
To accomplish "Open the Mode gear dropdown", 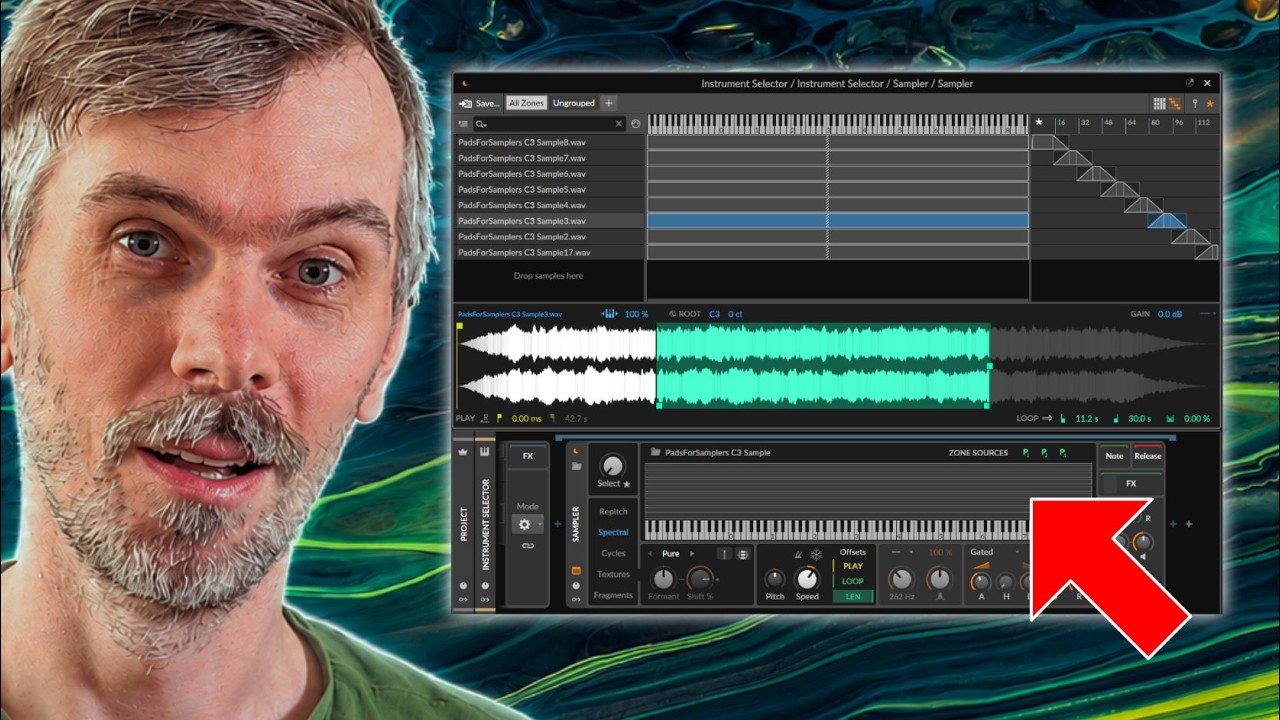I will (527, 524).
